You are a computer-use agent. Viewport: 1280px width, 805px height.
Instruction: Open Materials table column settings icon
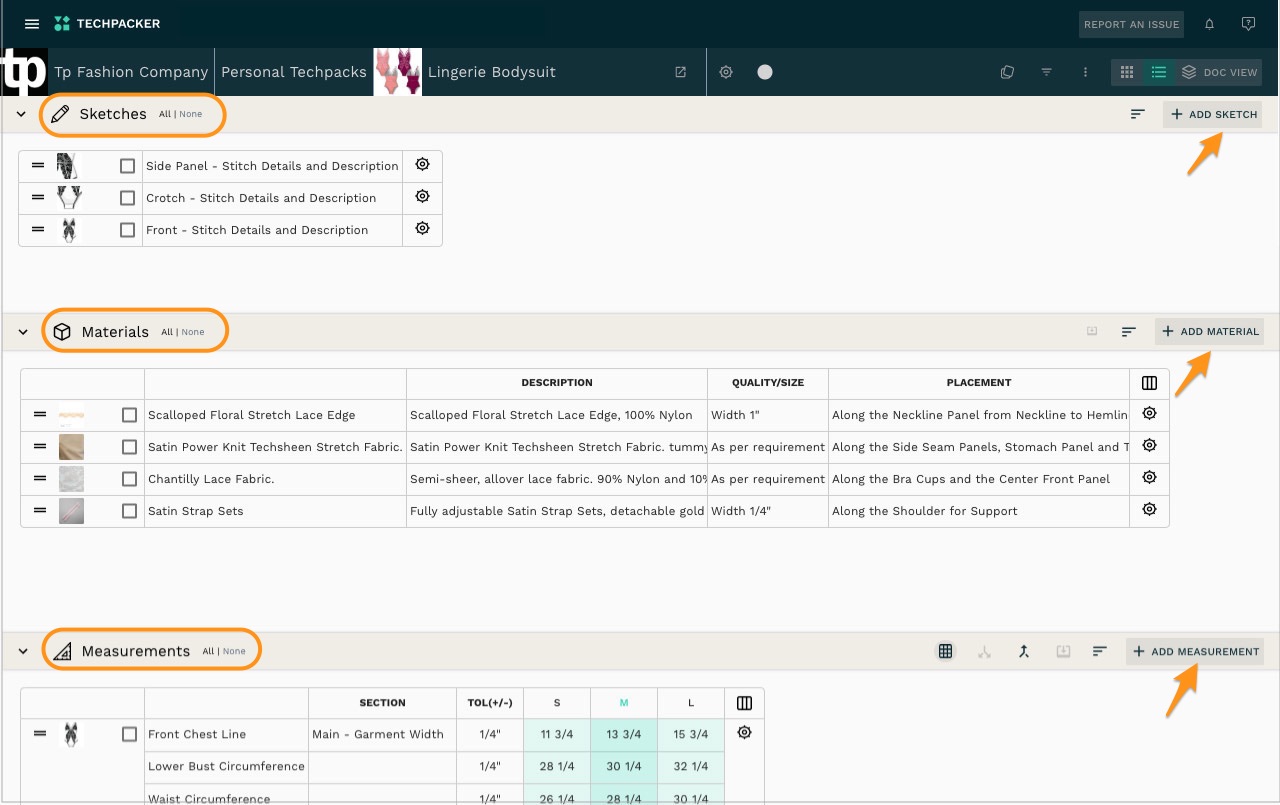(x=1149, y=383)
